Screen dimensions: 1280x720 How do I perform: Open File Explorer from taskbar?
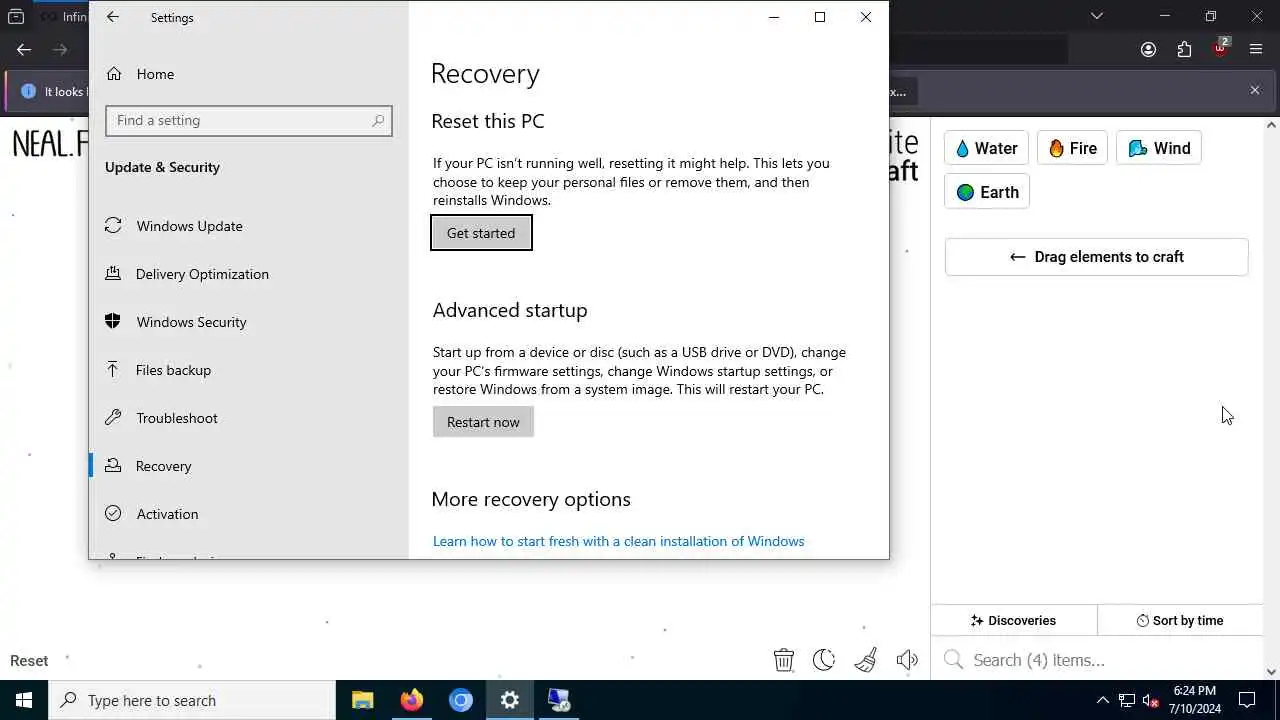pyautogui.click(x=363, y=700)
